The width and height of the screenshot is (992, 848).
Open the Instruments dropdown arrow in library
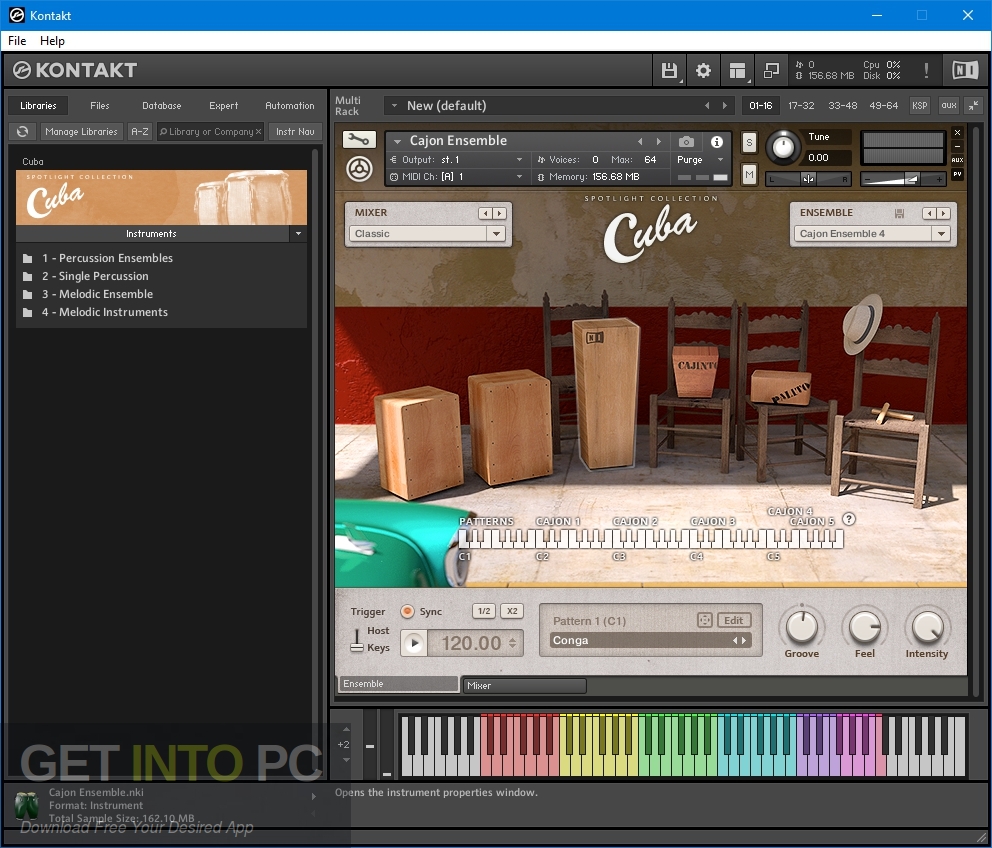[x=298, y=234]
